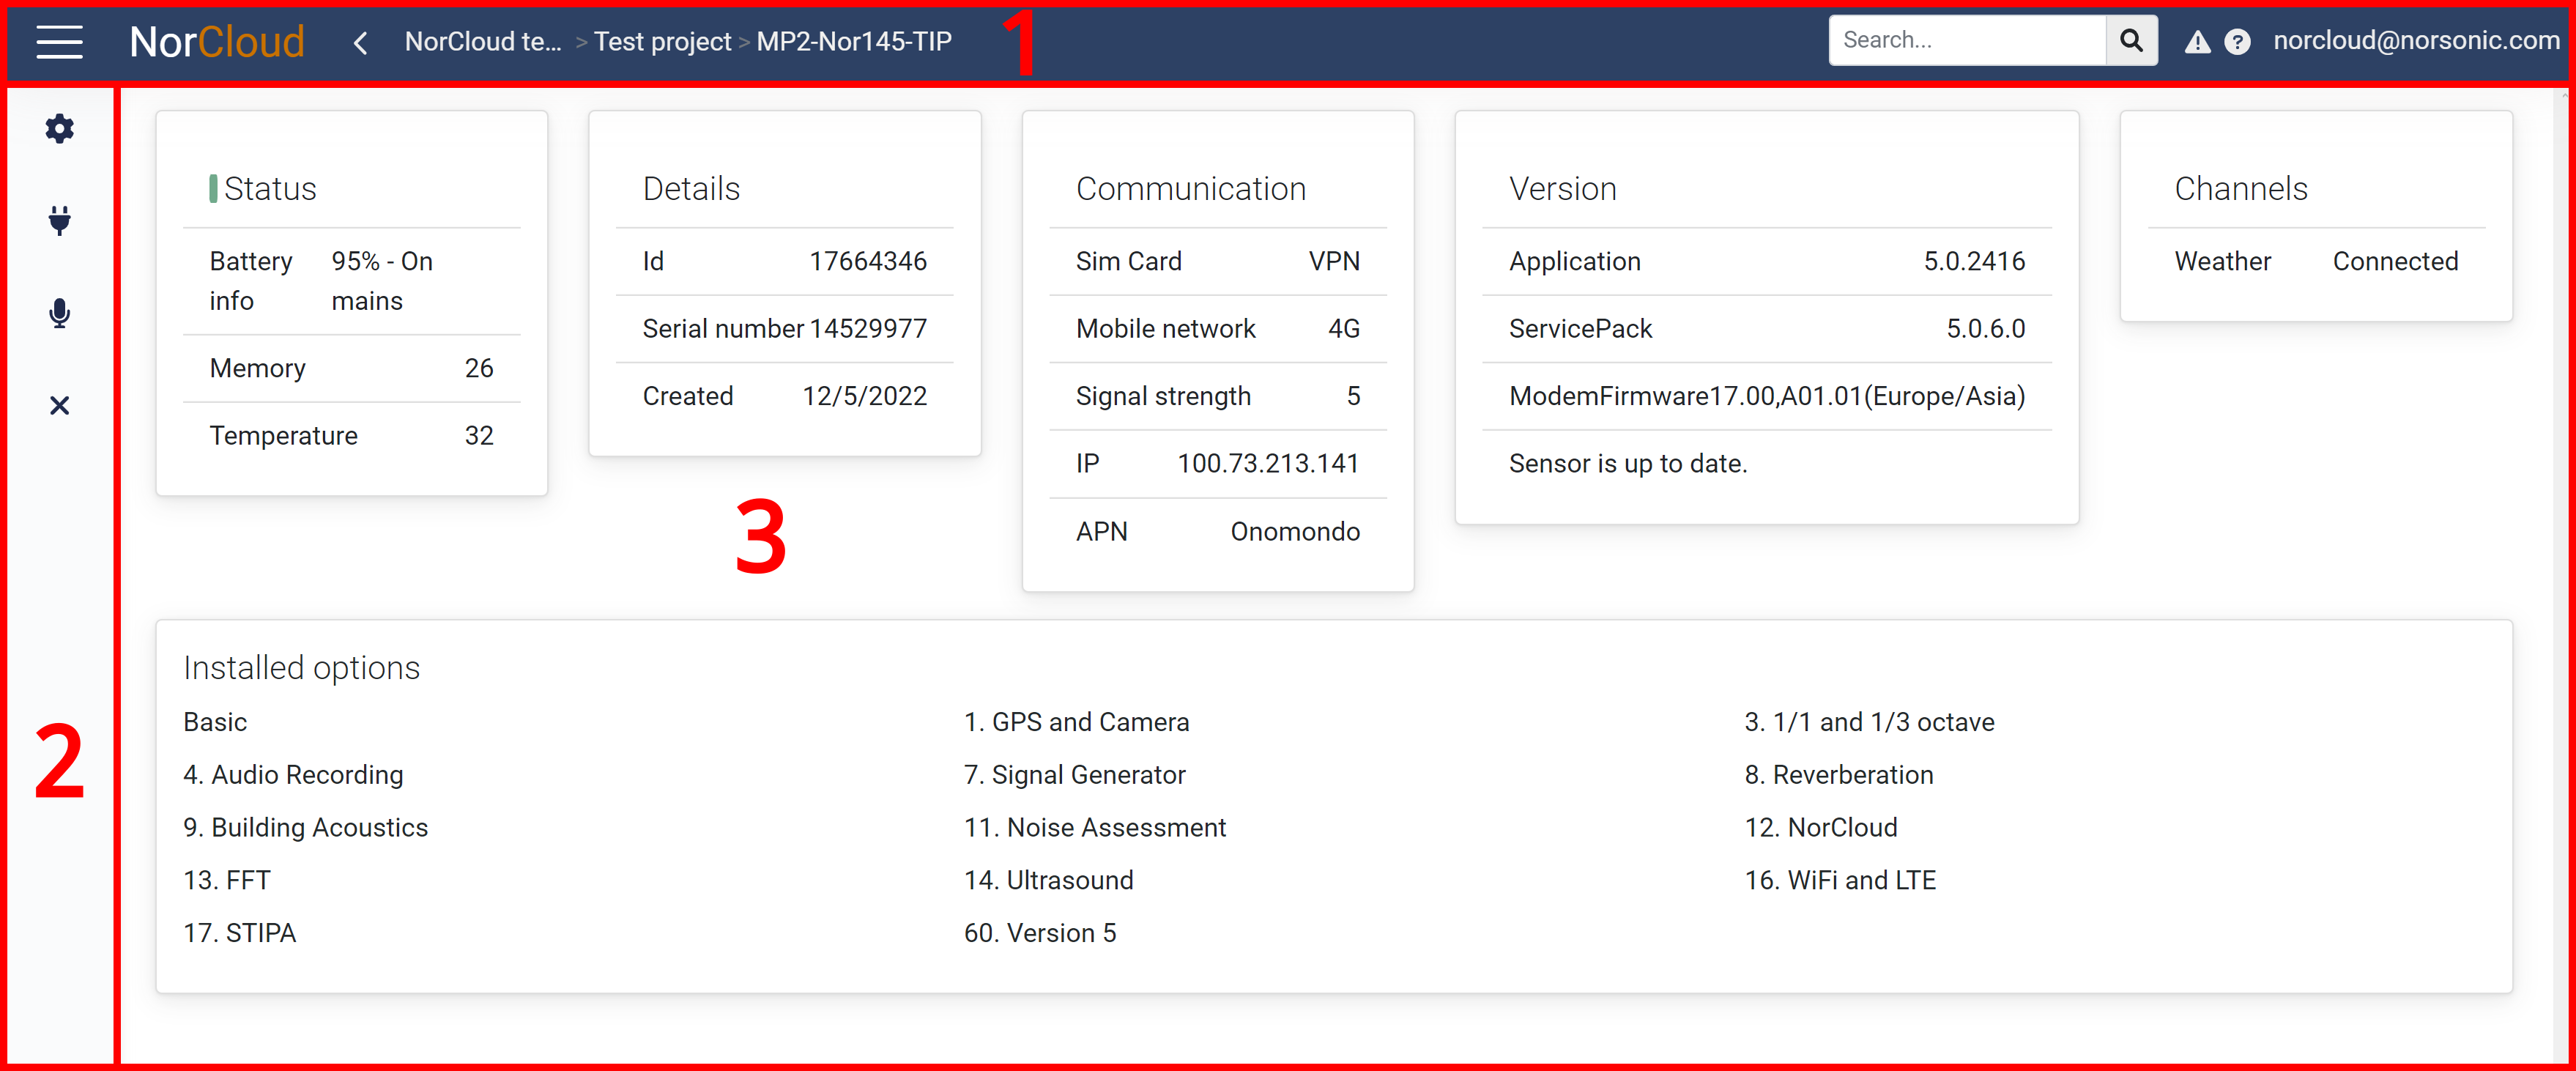Click the Weather channel Connected status
Viewport: 2576px width, 1071px height.
(x=2395, y=261)
